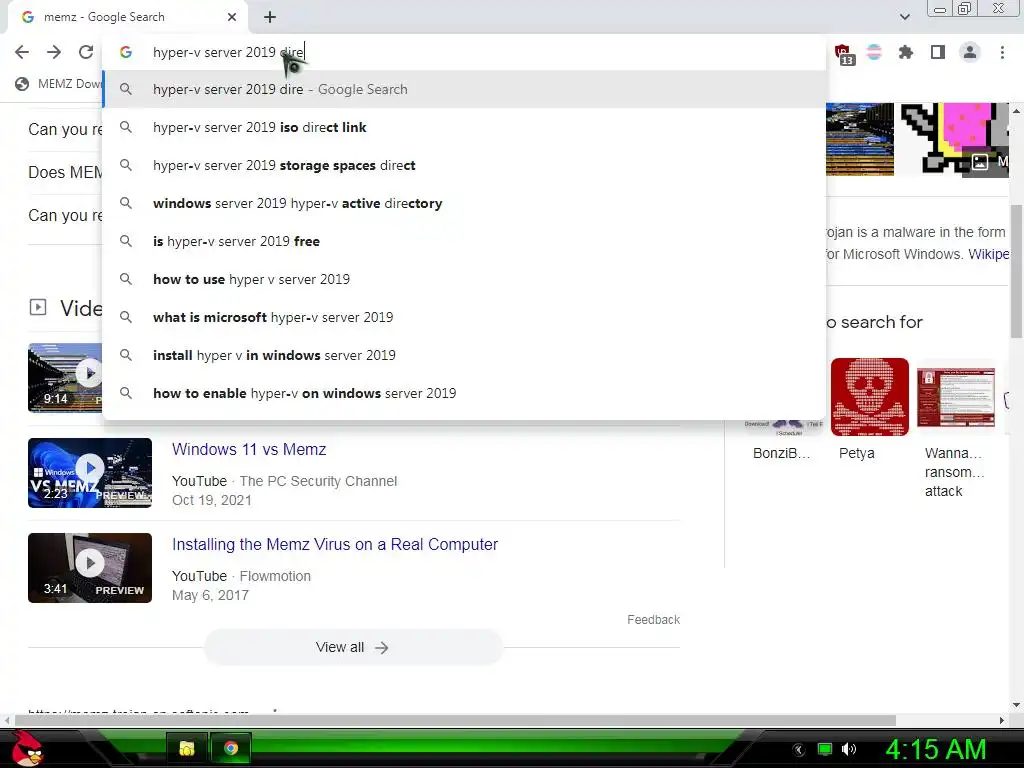Open 'Installing the Memz Virus on a Real Computer'
This screenshot has height=768, width=1024.
click(x=334, y=544)
